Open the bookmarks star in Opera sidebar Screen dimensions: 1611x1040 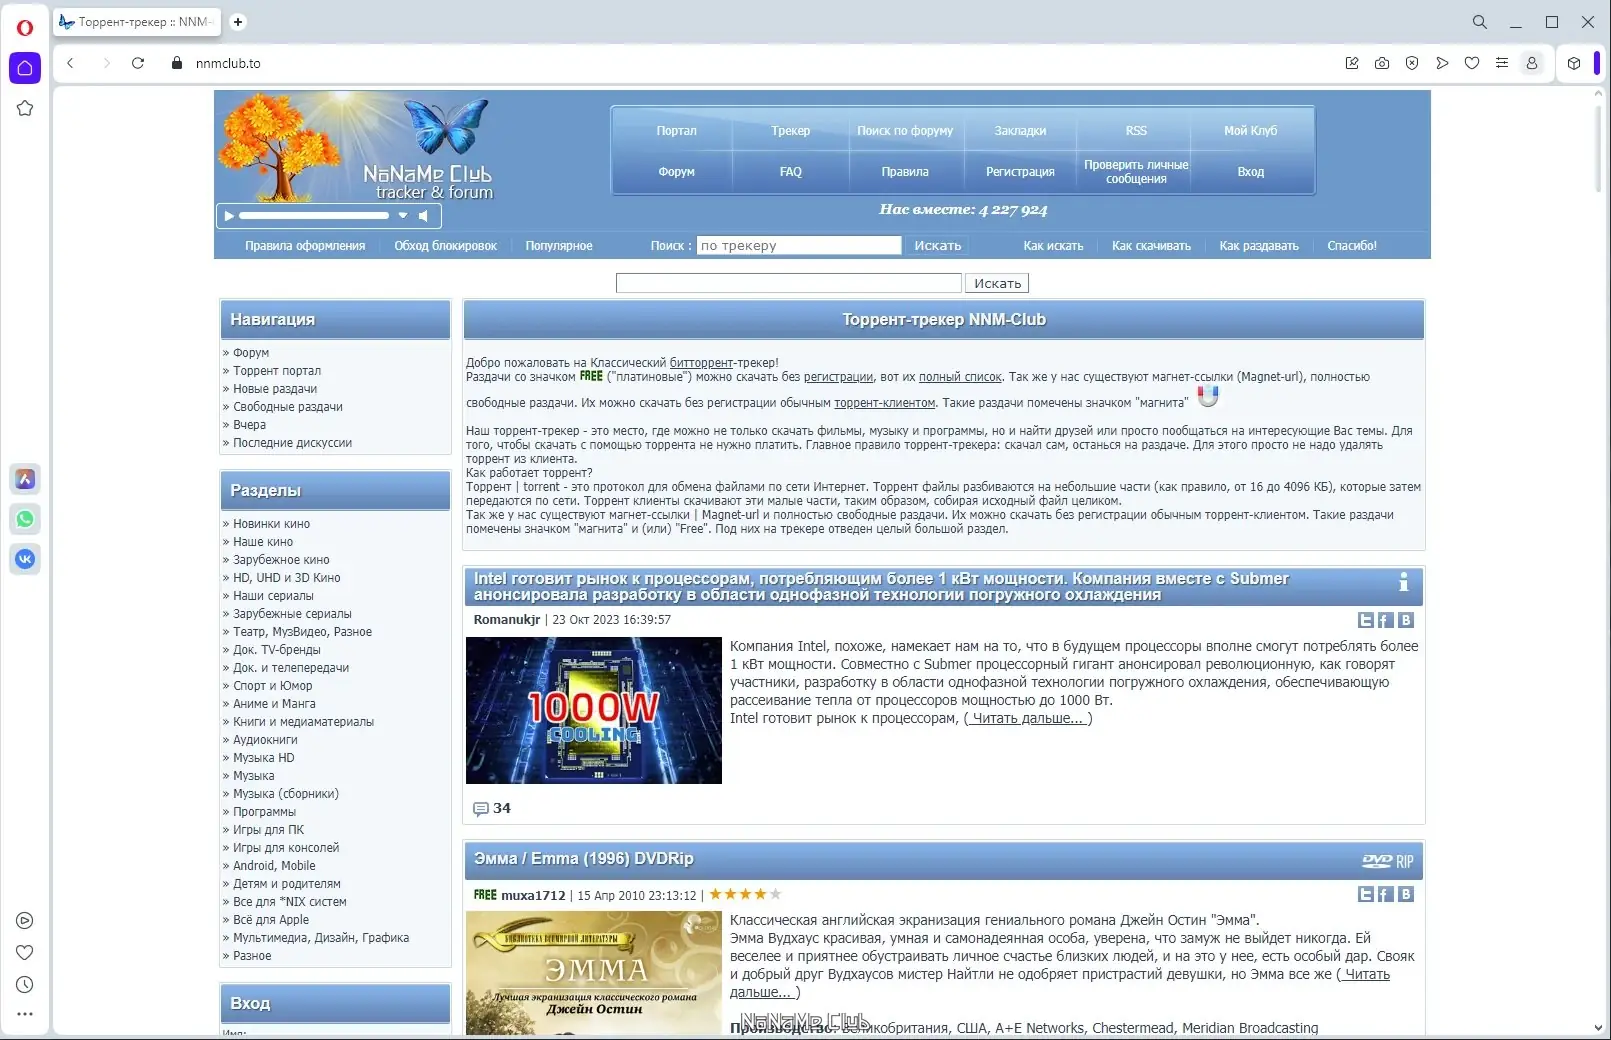[25, 108]
